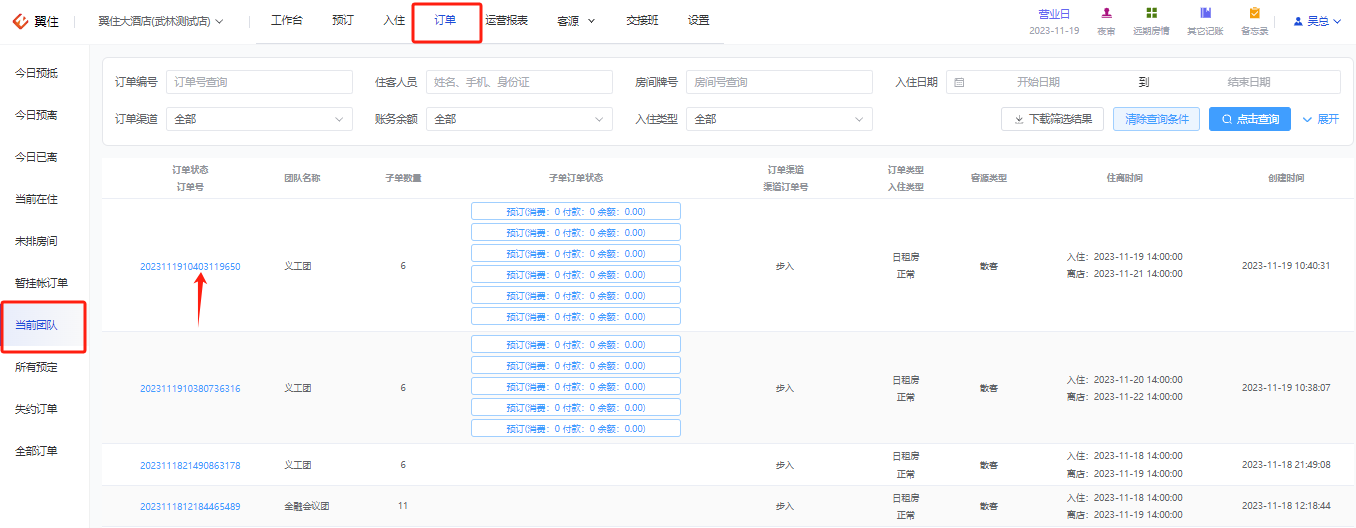Select 全部订单 in sidebar
The height and width of the screenshot is (528, 1356).
click(x=36, y=451)
